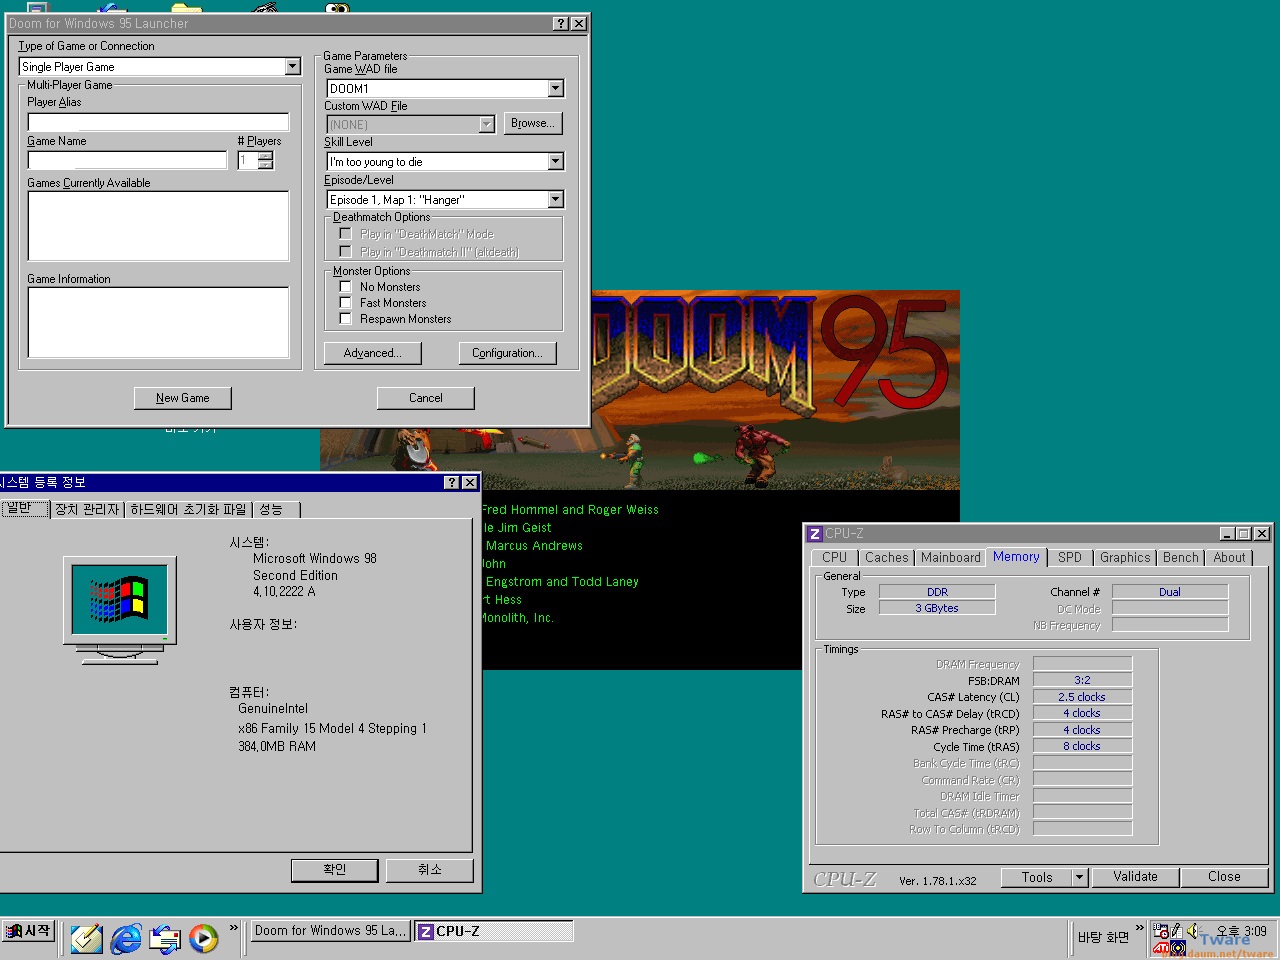Click the Player Alias input field
This screenshot has height=960, width=1280.
(x=158, y=122)
